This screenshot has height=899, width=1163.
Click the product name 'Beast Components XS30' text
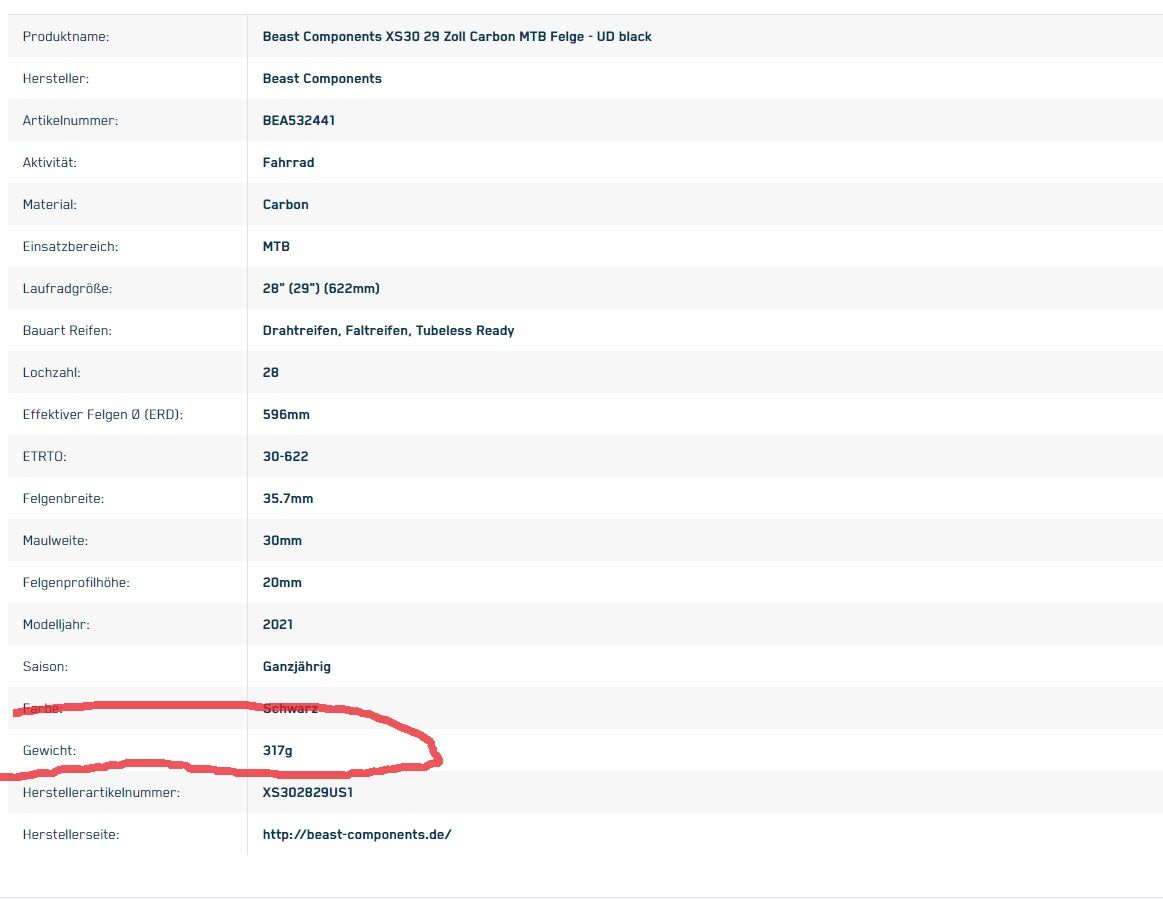(456, 37)
